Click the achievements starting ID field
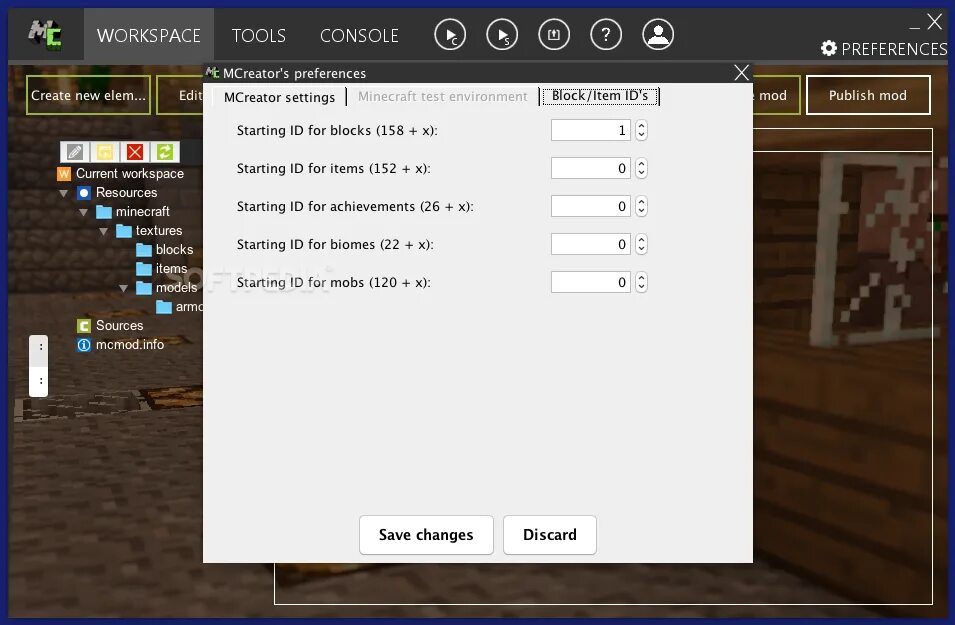Image resolution: width=955 pixels, height=625 pixels. [x=591, y=206]
